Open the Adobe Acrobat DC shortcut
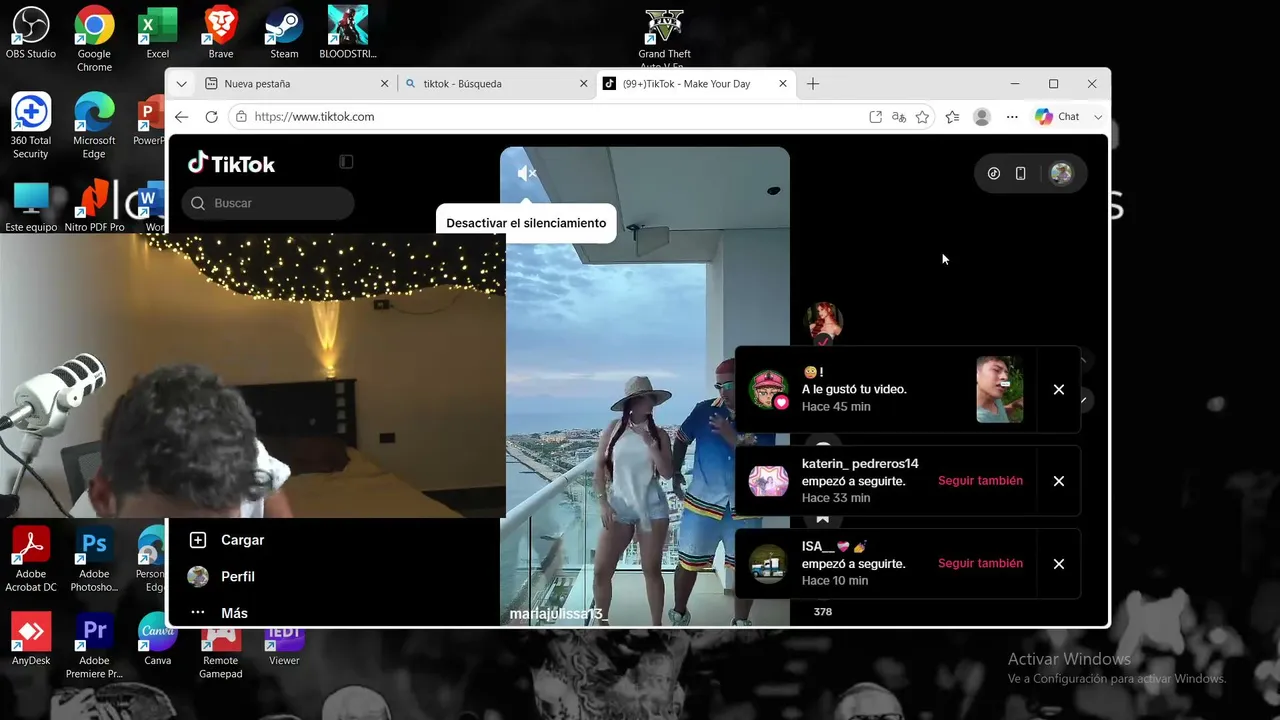Image resolution: width=1280 pixels, height=720 pixels. click(31, 560)
